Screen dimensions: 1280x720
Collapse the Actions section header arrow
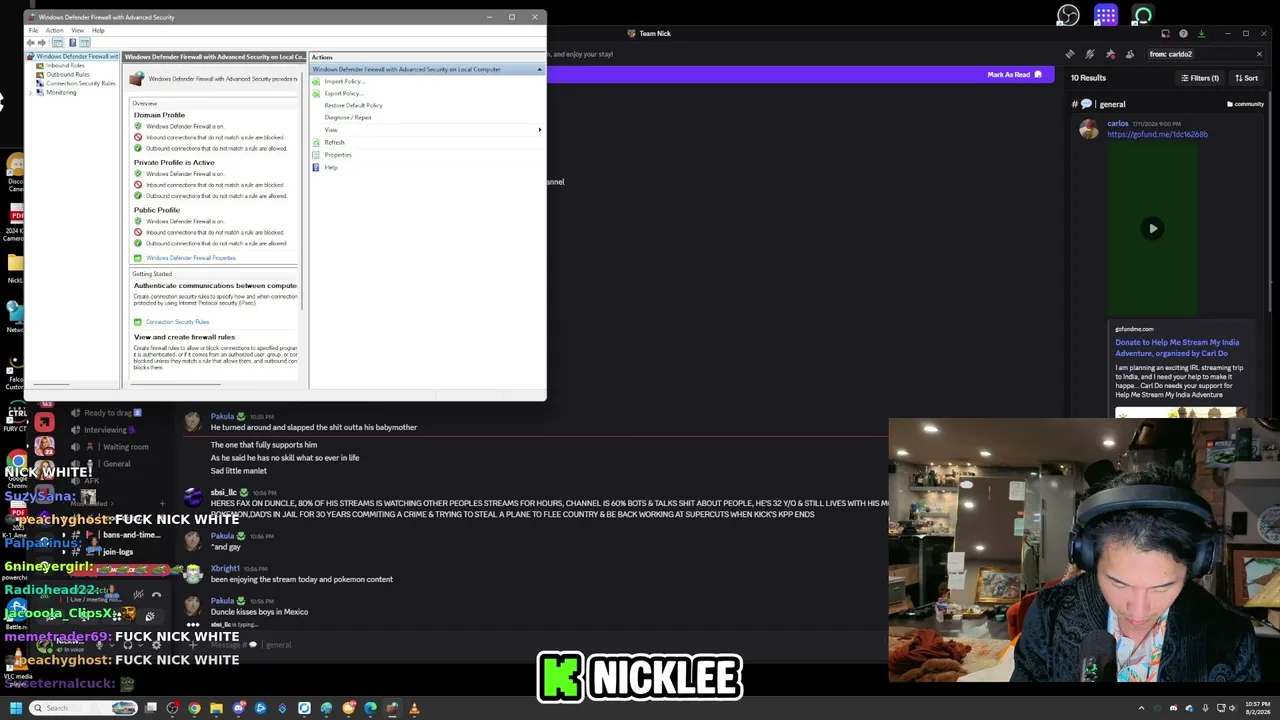click(540, 69)
